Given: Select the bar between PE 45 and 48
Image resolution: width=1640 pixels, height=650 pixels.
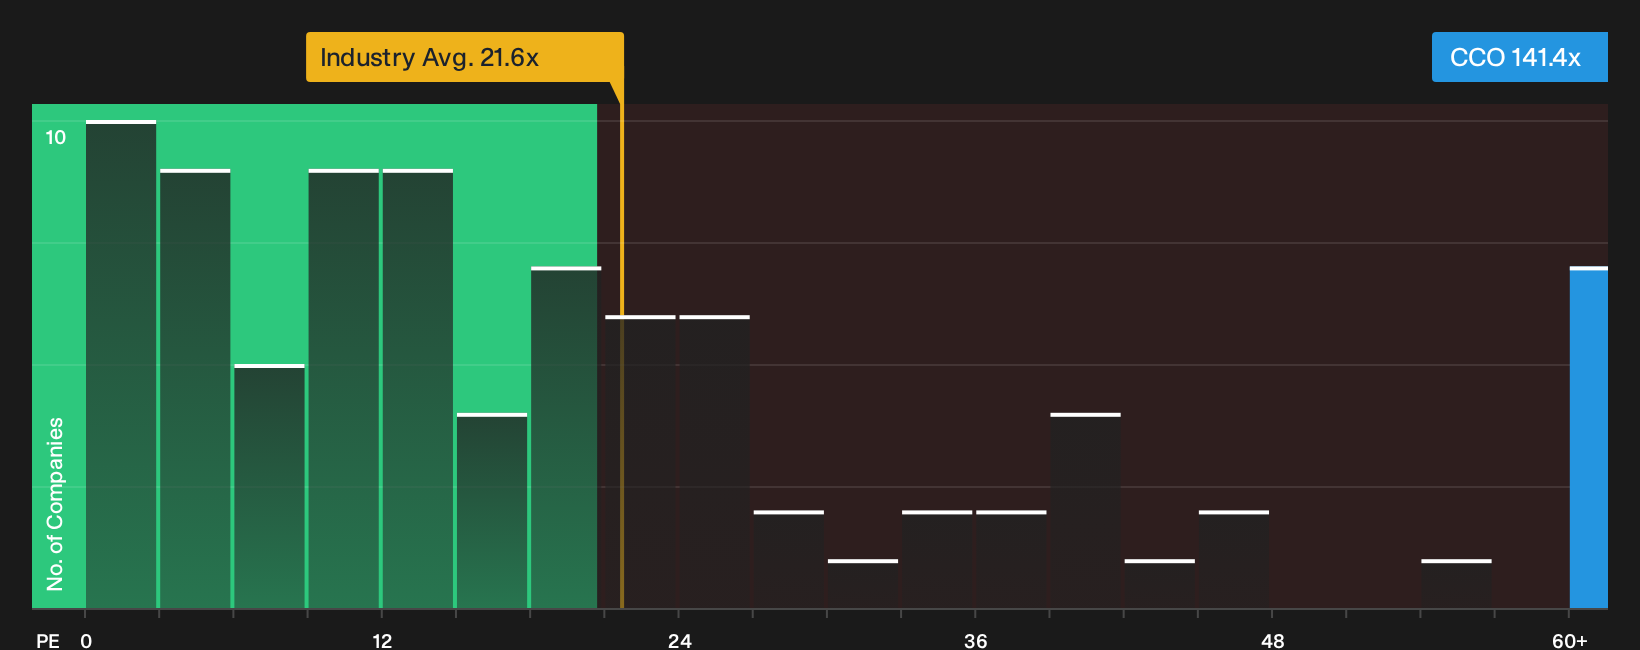Looking at the screenshot, I should click(x=1234, y=559).
